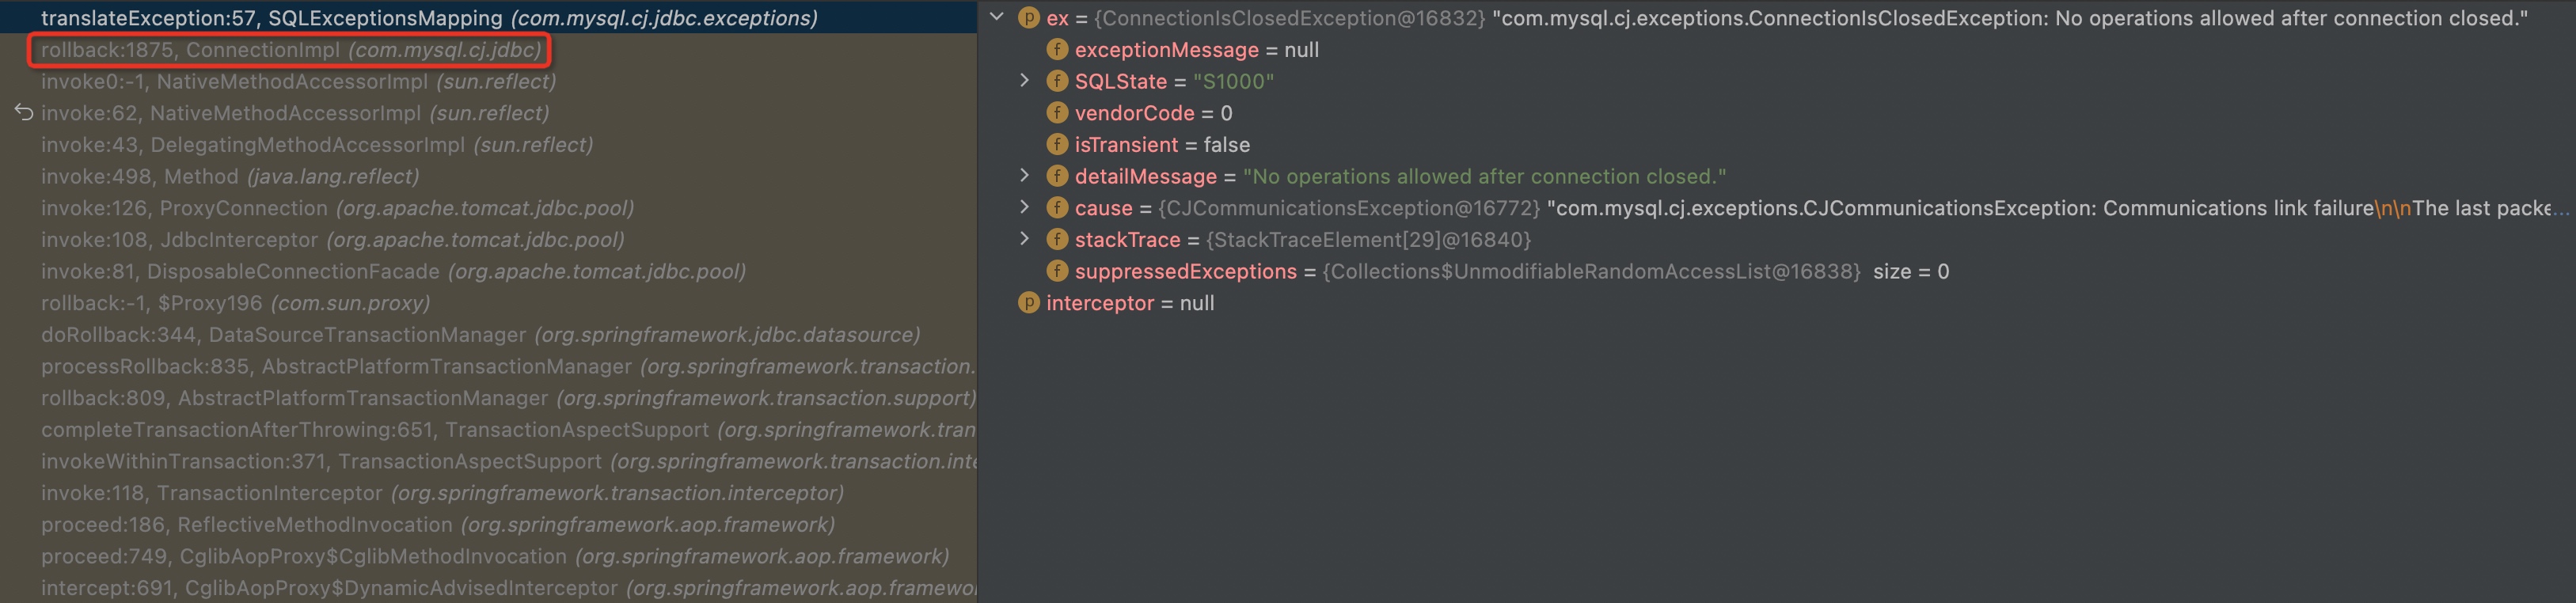Select the translateException:57 stack frame
This screenshot has width=2576, height=603.
(428, 18)
